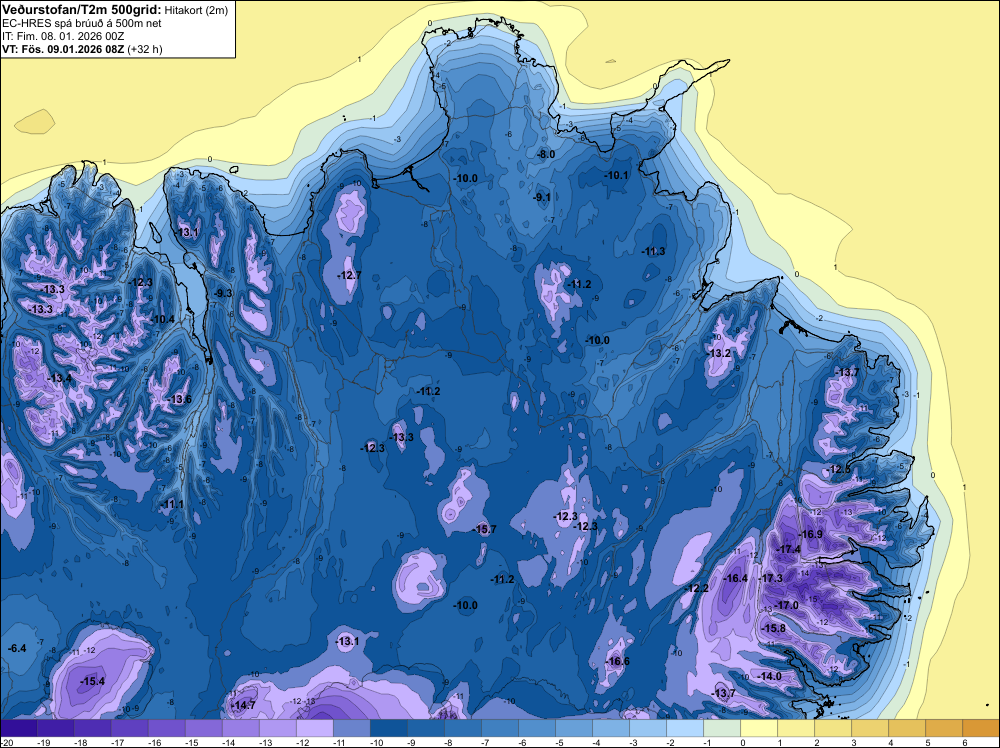Image resolution: width=1000 pixels, height=748 pixels.
Task: Click the '-11' tick label in the legend
Action: click(339, 742)
